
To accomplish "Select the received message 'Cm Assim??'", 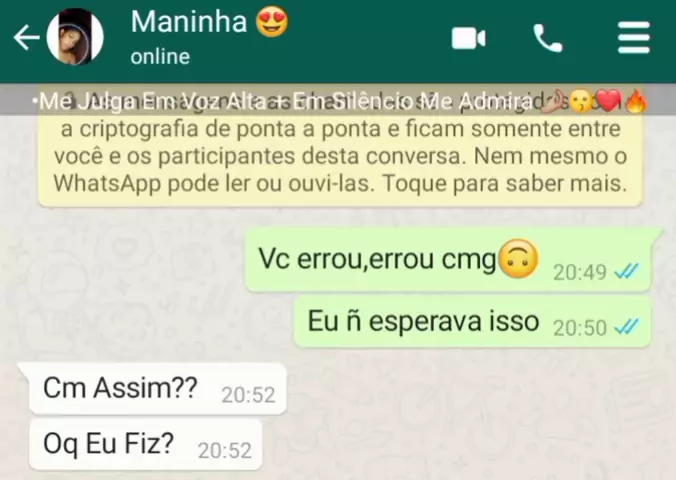I will [158, 389].
